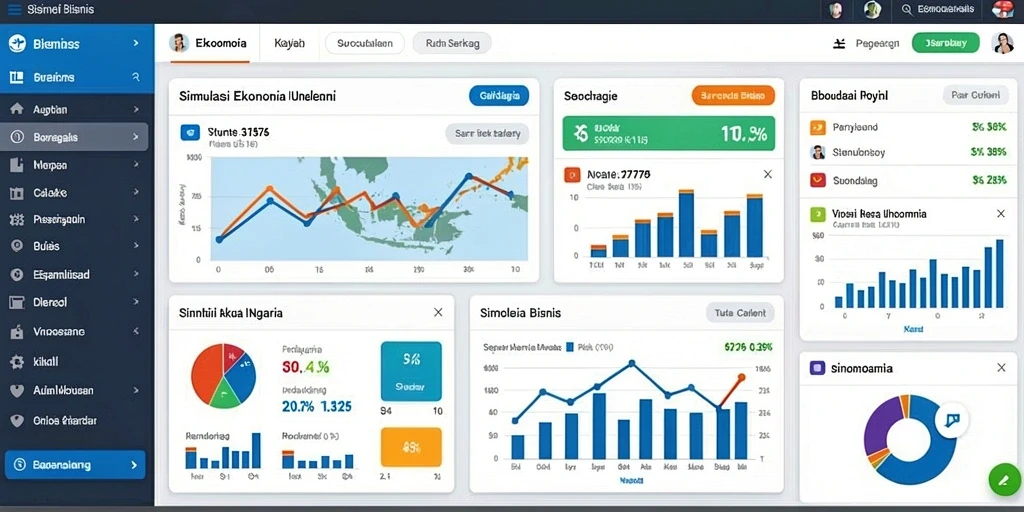
Task: Click the purple Sinomoarnia icon
Action: click(817, 368)
